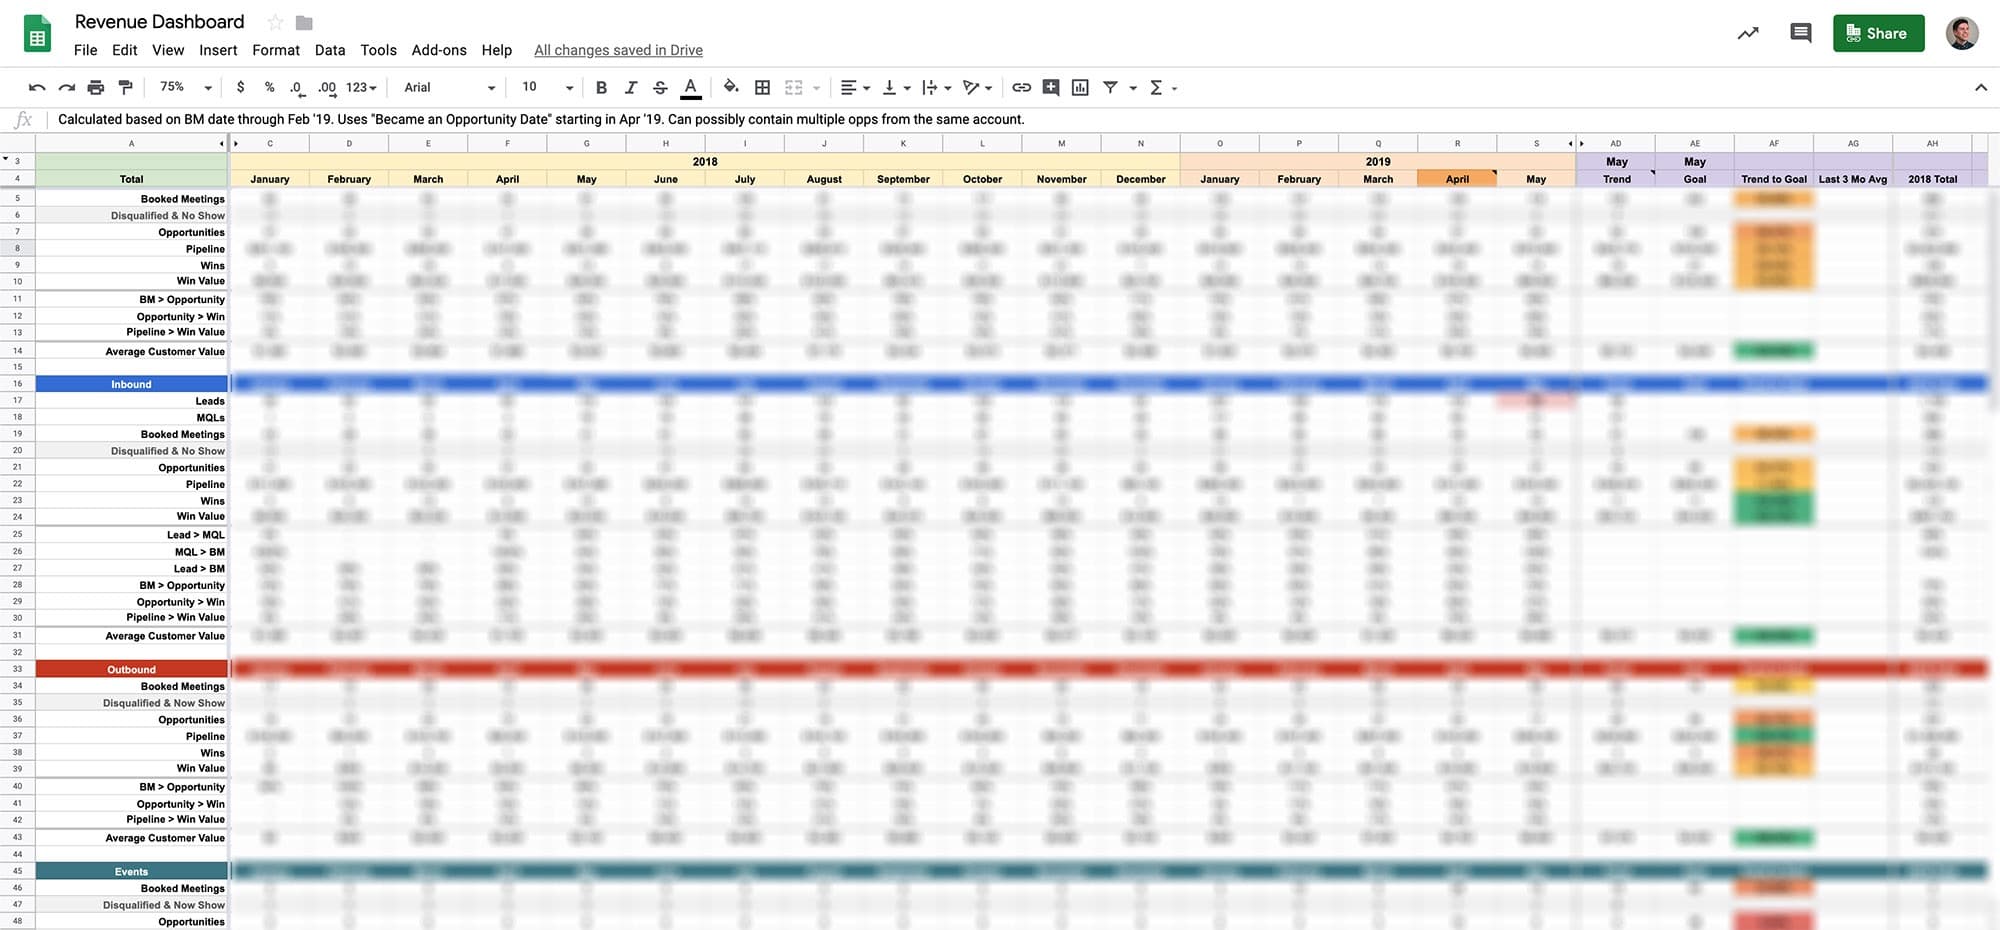Open the activity trend icon
This screenshot has width=2000, height=930.
1747,33
